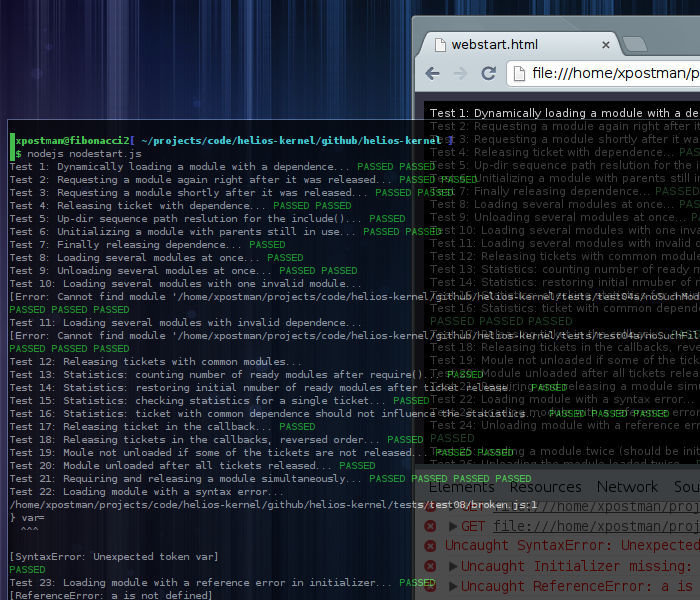Click browser line Test 16: Statistics ticket
The image size is (700, 600).
pos(565,308)
